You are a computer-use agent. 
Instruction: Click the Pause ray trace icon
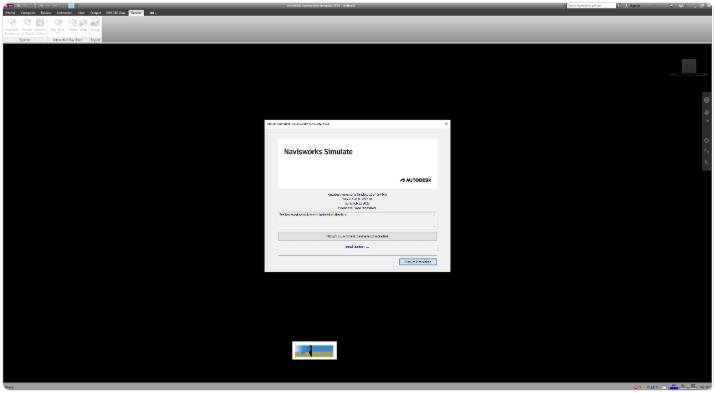click(73, 26)
